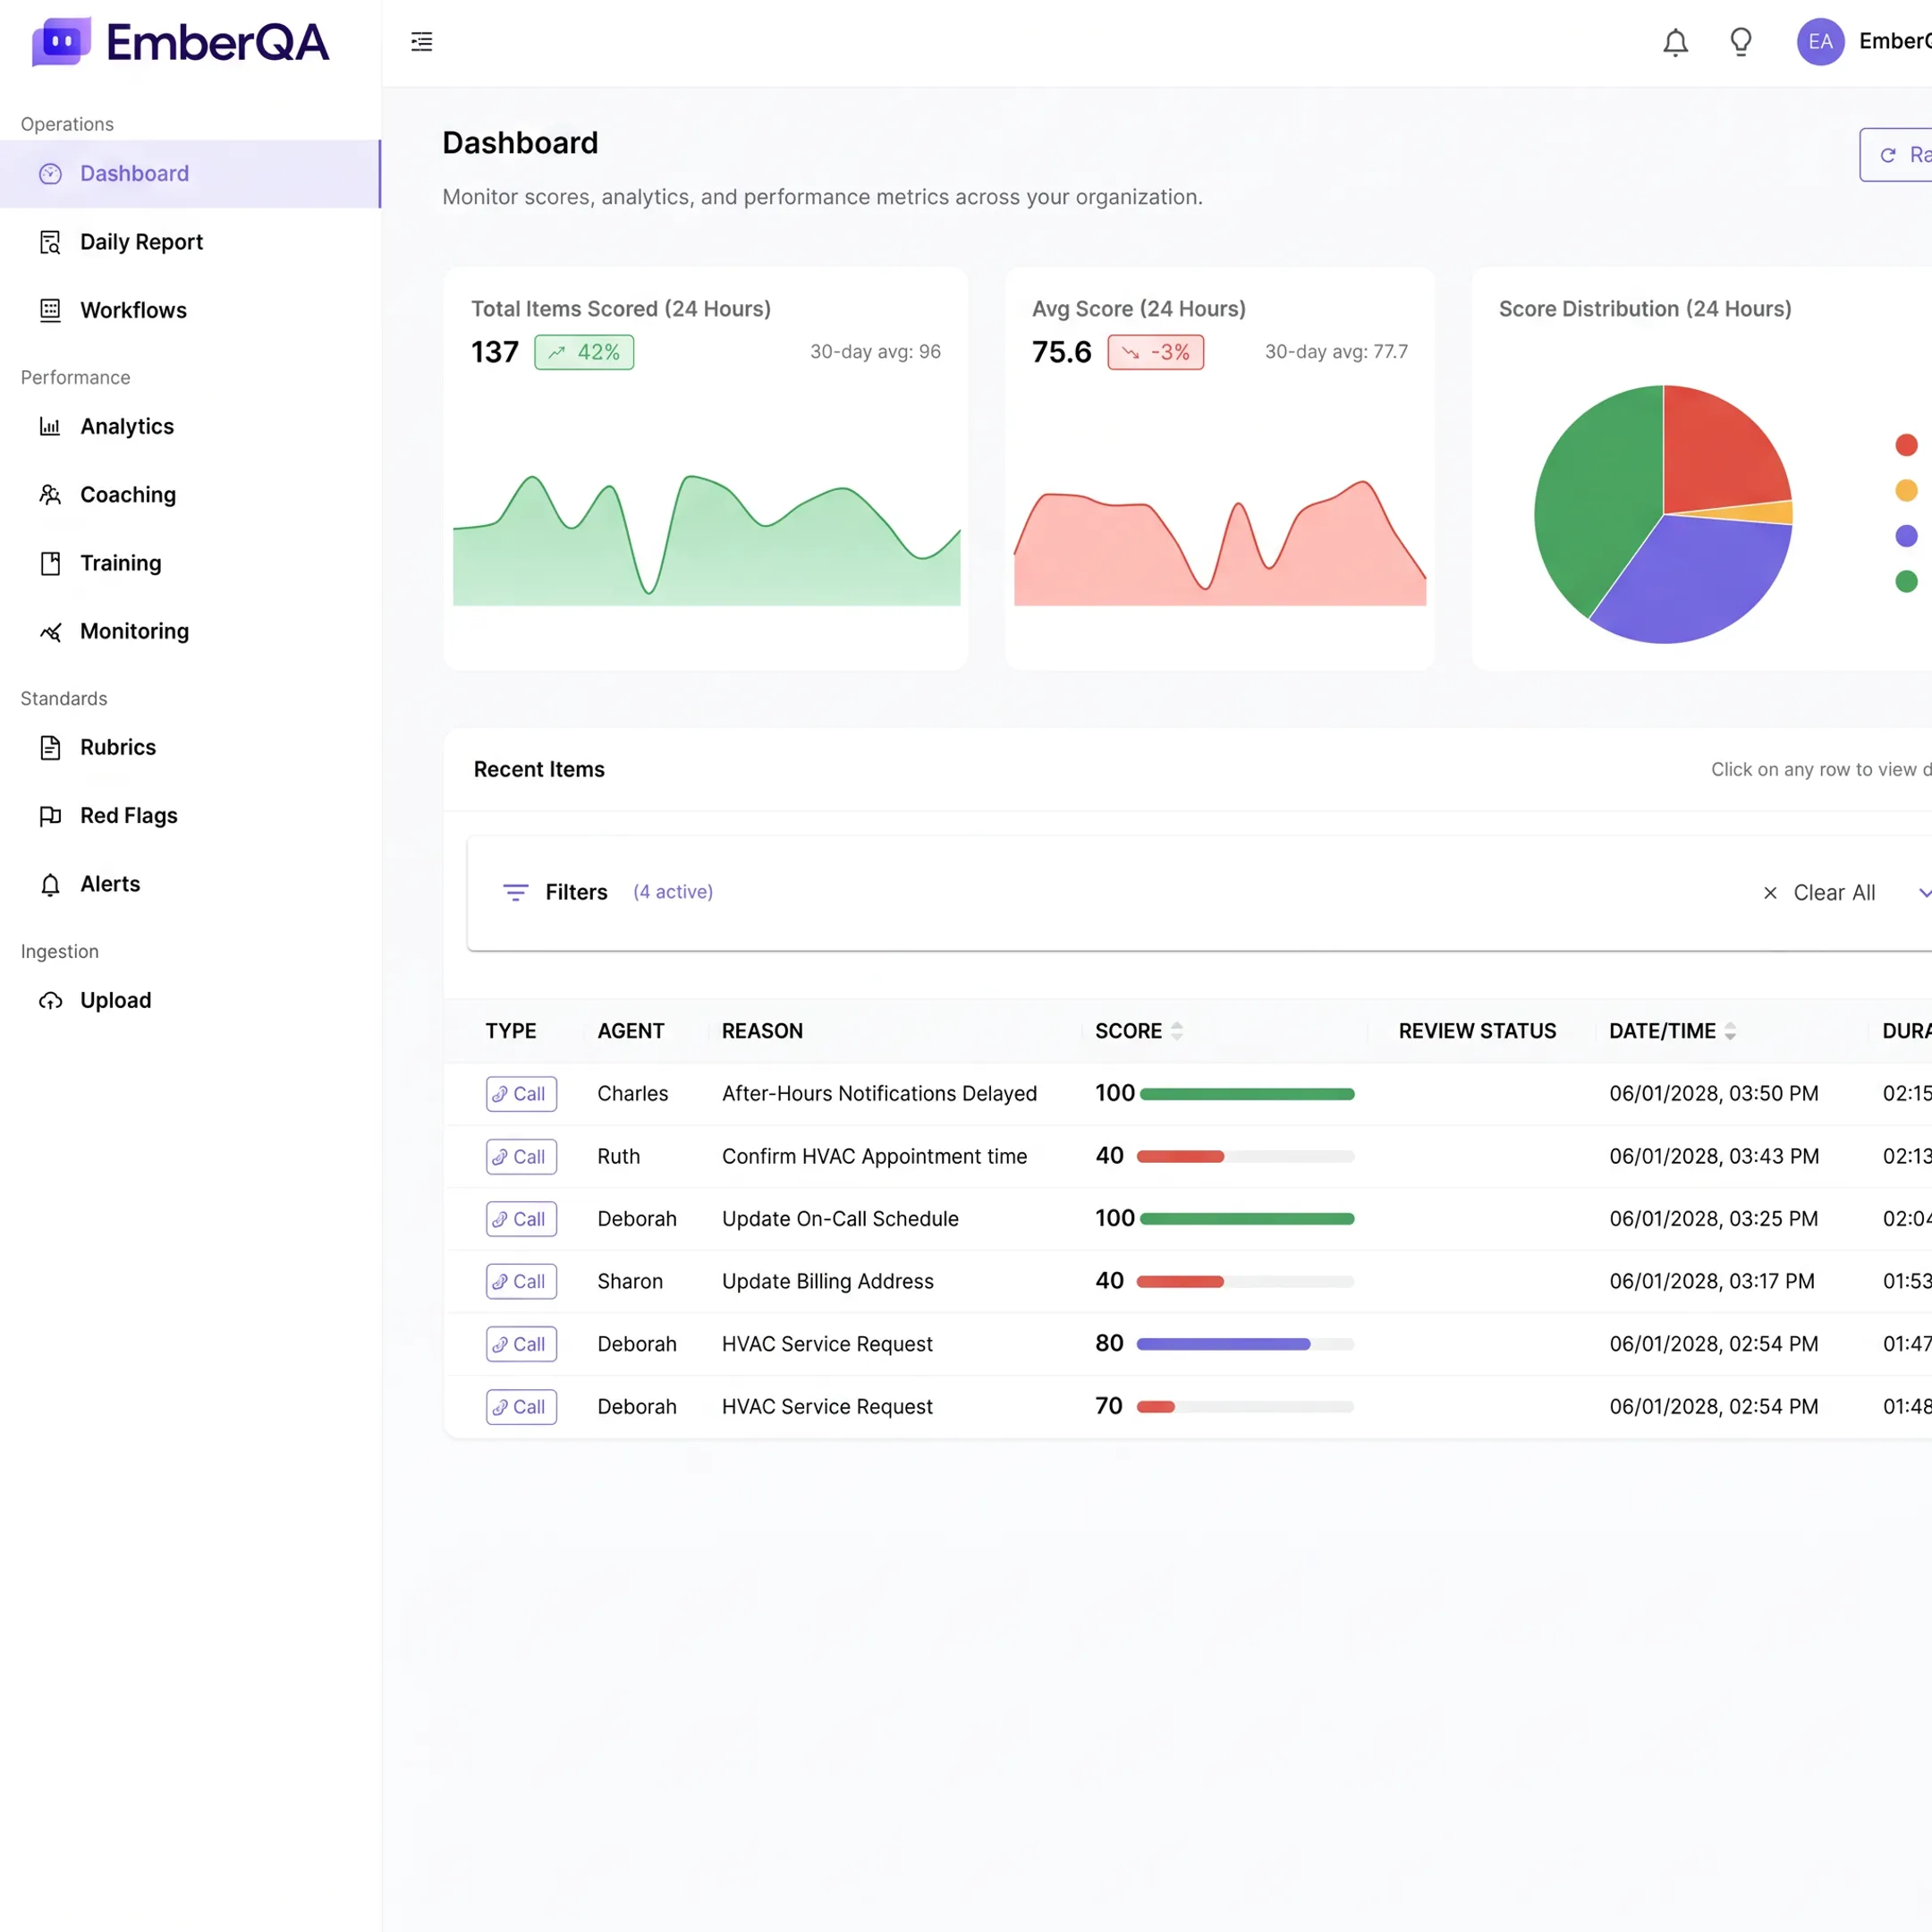
Task: Click the purple legend dot of pie chart
Action: 1906,536
